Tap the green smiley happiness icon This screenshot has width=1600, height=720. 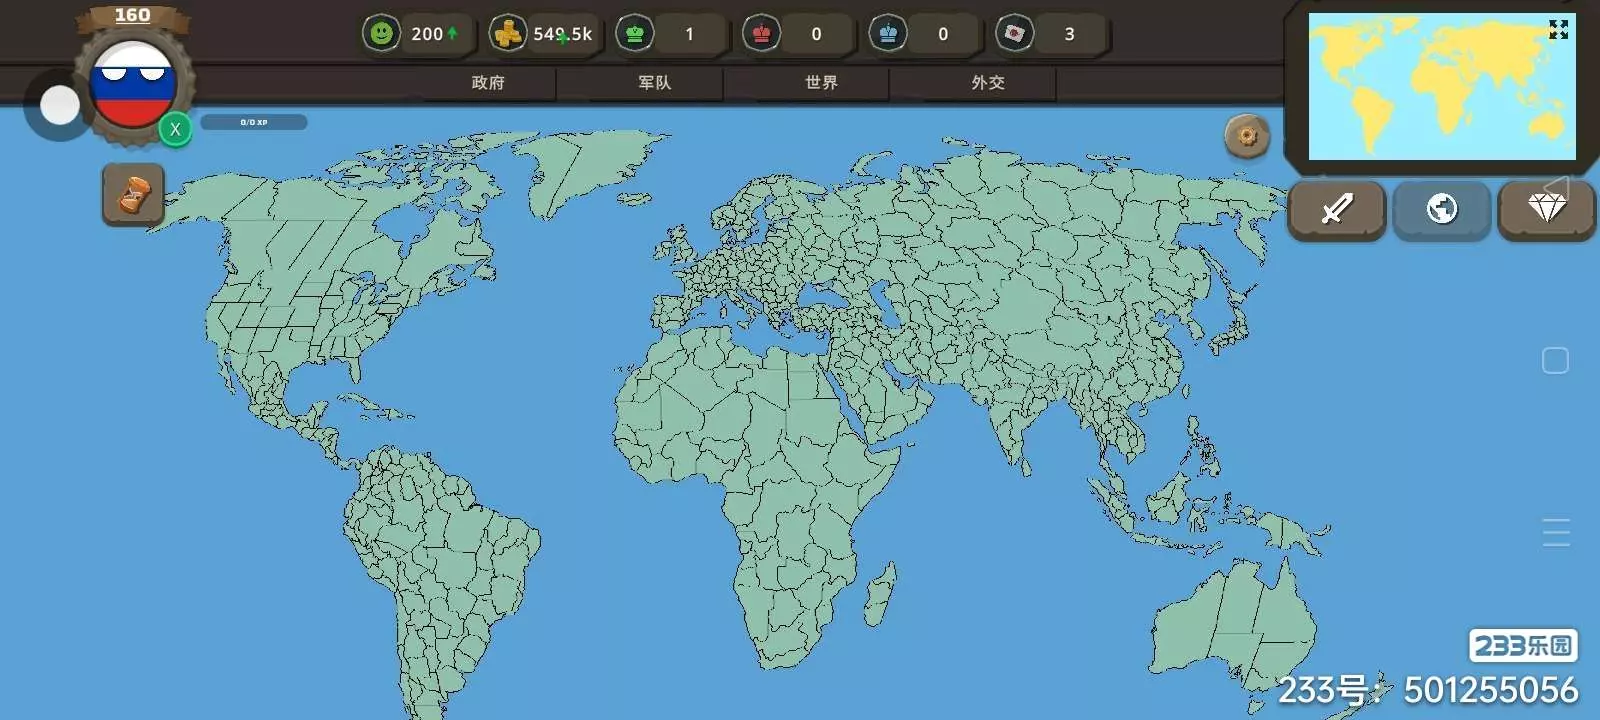coord(381,33)
